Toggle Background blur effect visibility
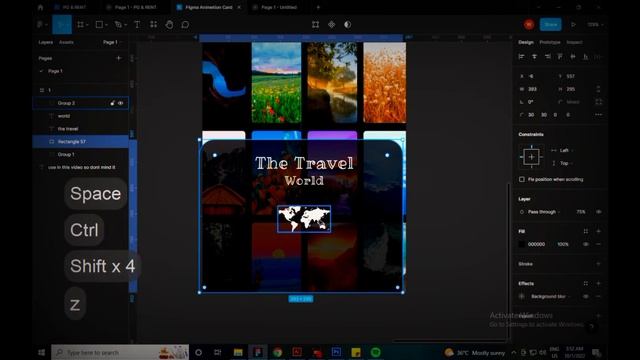Screen dimensions: 640x360 [x=586, y=296]
